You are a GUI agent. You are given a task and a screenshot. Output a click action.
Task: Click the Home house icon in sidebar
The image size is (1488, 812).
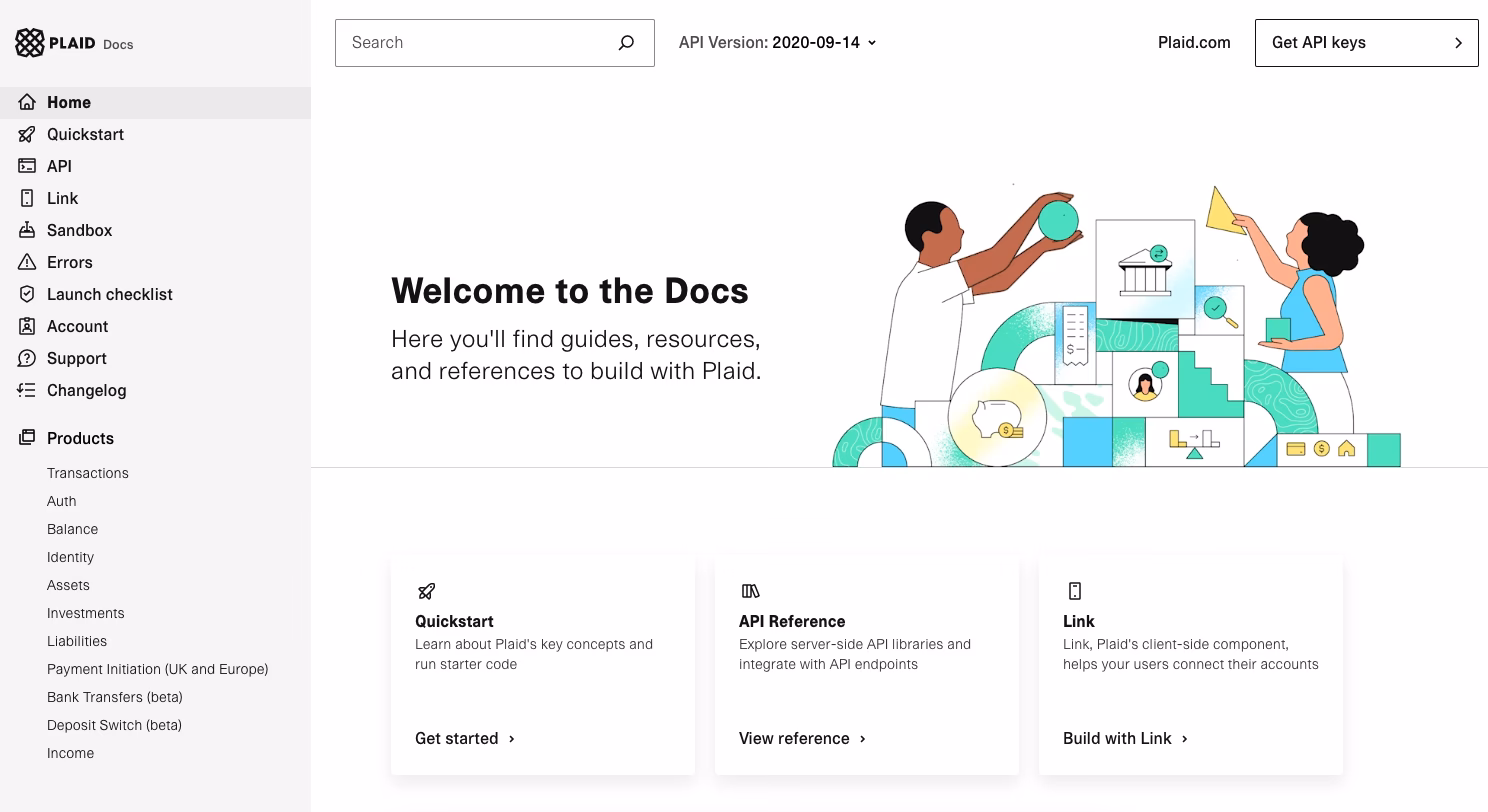(x=27, y=102)
